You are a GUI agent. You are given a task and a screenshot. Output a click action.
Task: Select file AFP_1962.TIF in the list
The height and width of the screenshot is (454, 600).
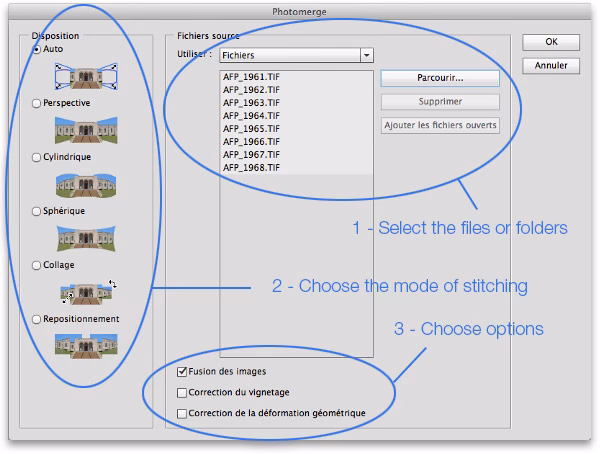click(x=296, y=90)
